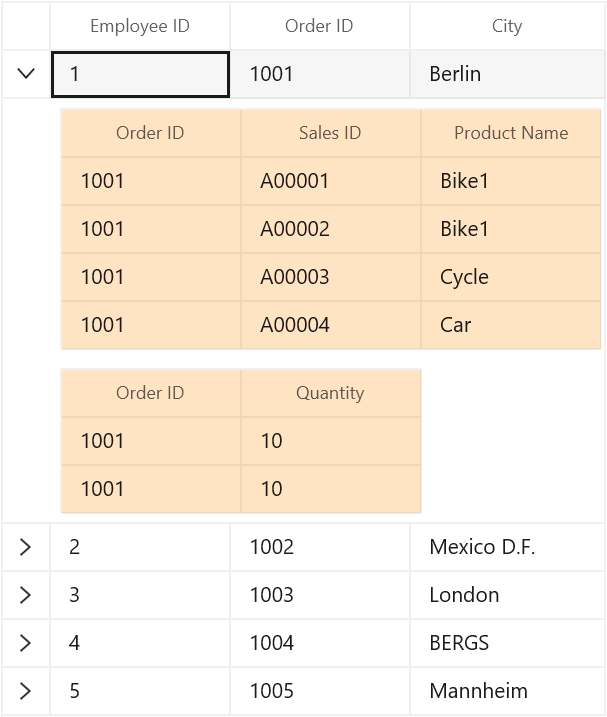Image resolution: width=607 pixels, height=717 pixels.
Task: Select Order ID cell 1004
Action: (x=320, y=643)
